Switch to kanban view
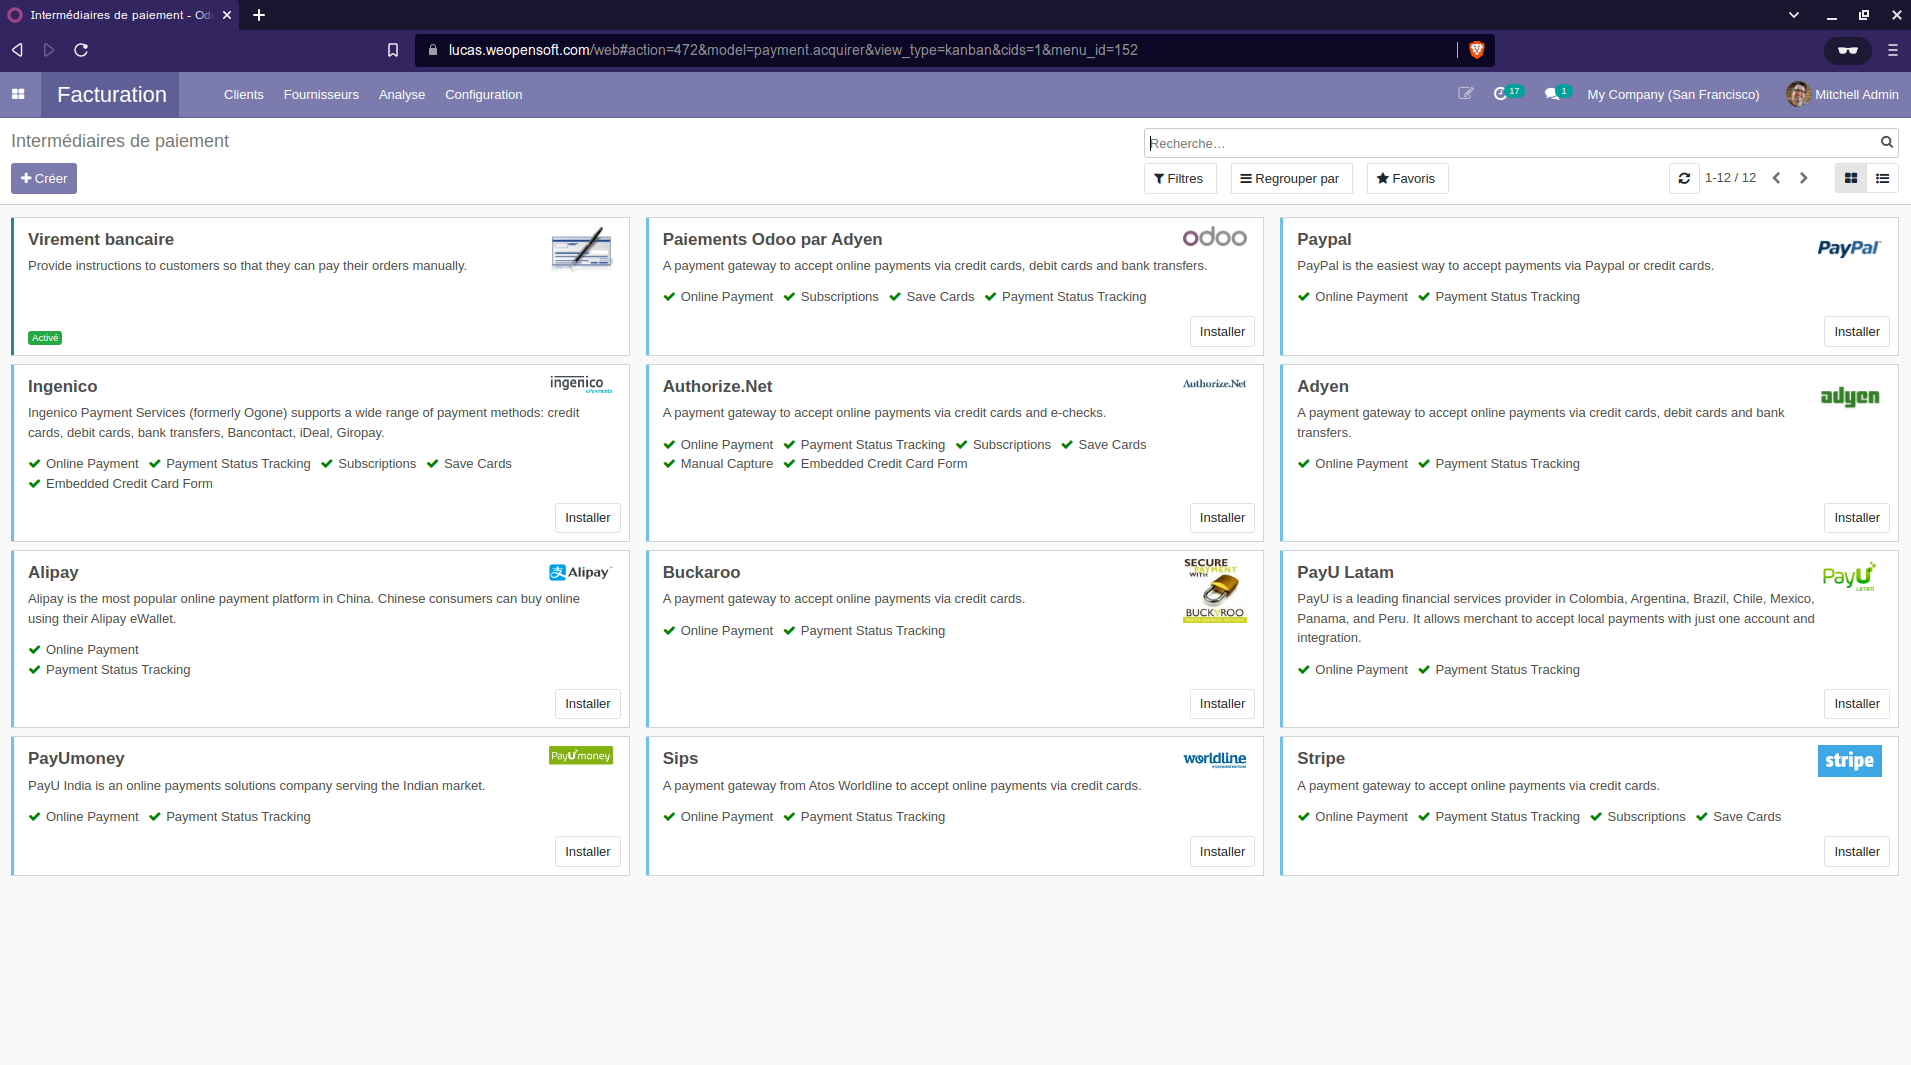 click(x=1851, y=178)
